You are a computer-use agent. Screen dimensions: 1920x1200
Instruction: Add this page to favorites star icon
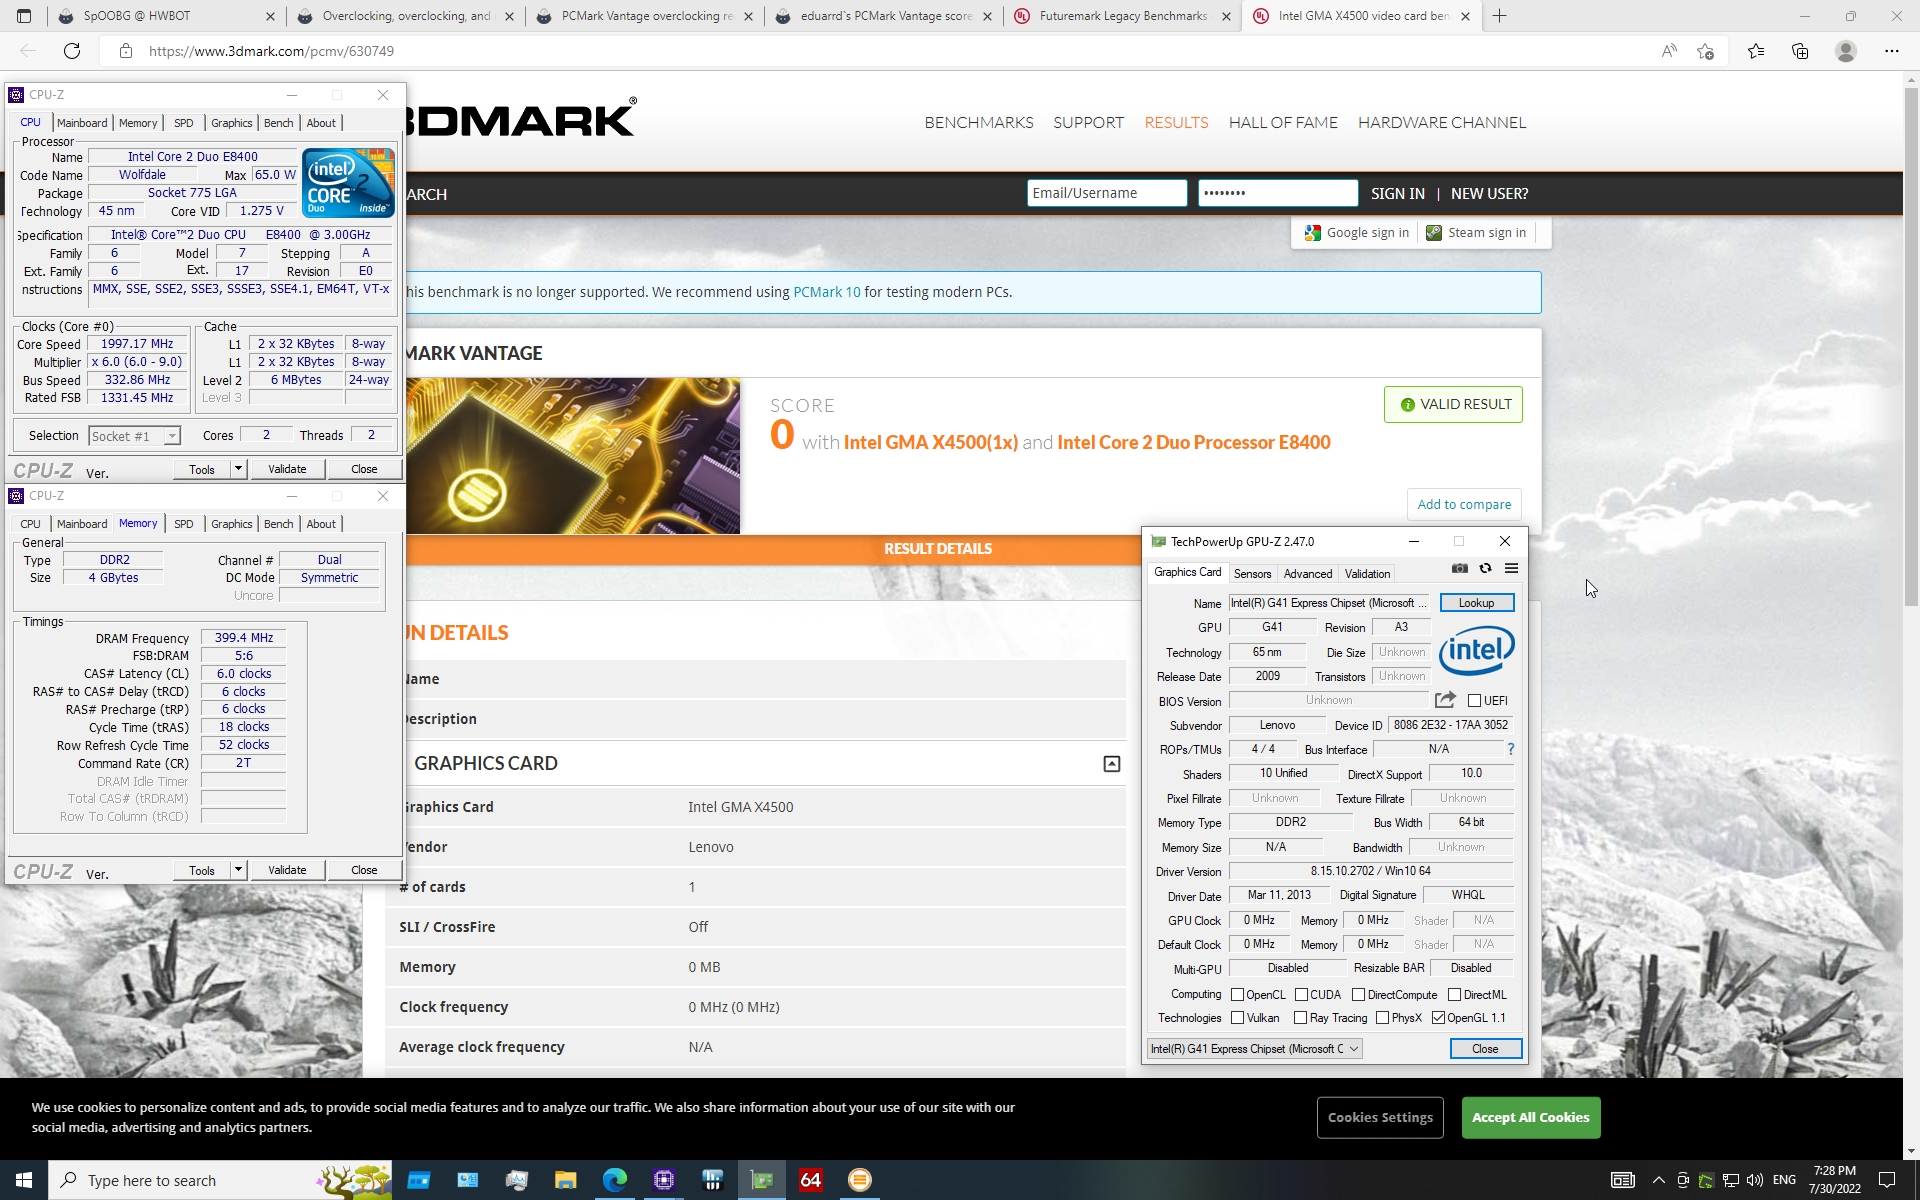(1706, 51)
